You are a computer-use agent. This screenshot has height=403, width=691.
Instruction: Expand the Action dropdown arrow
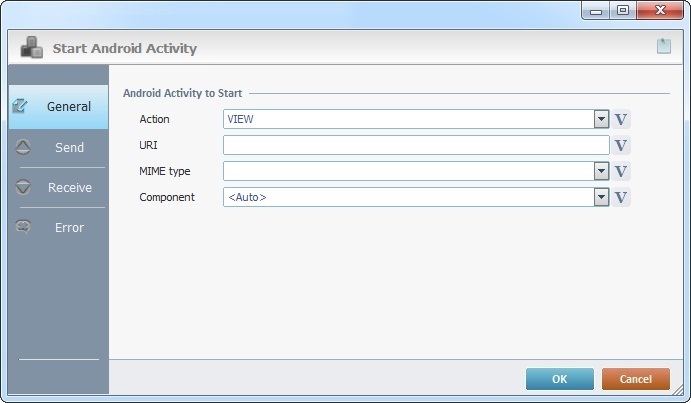pyautogui.click(x=601, y=119)
